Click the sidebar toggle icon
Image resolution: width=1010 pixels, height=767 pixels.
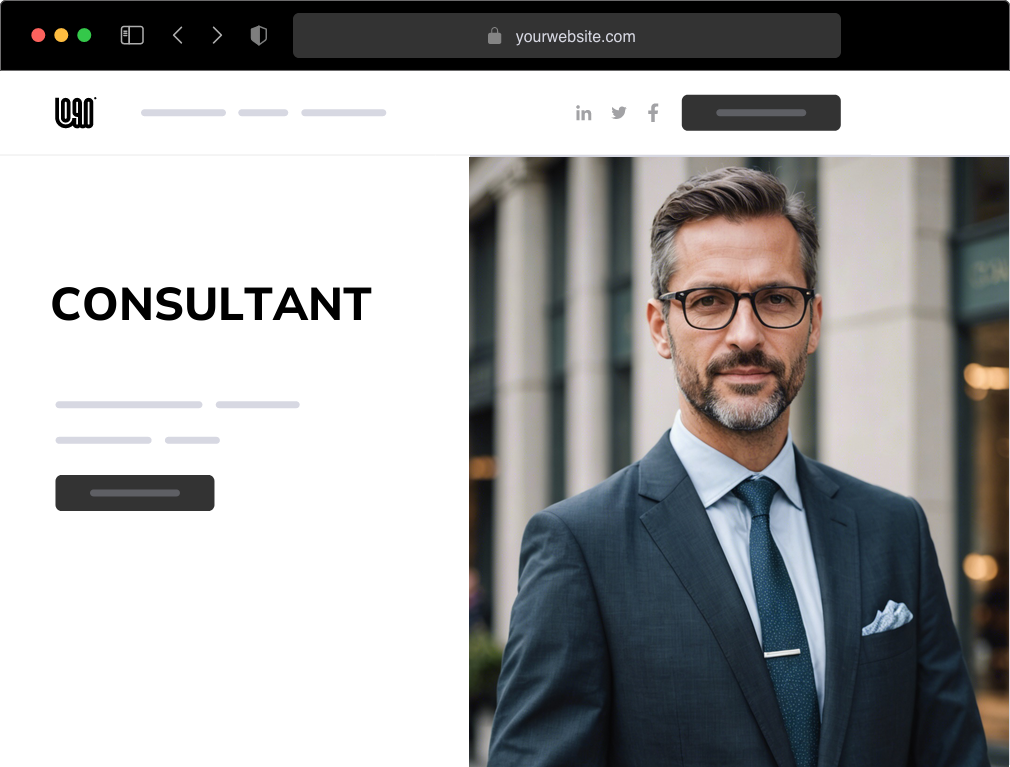click(132, 35)
